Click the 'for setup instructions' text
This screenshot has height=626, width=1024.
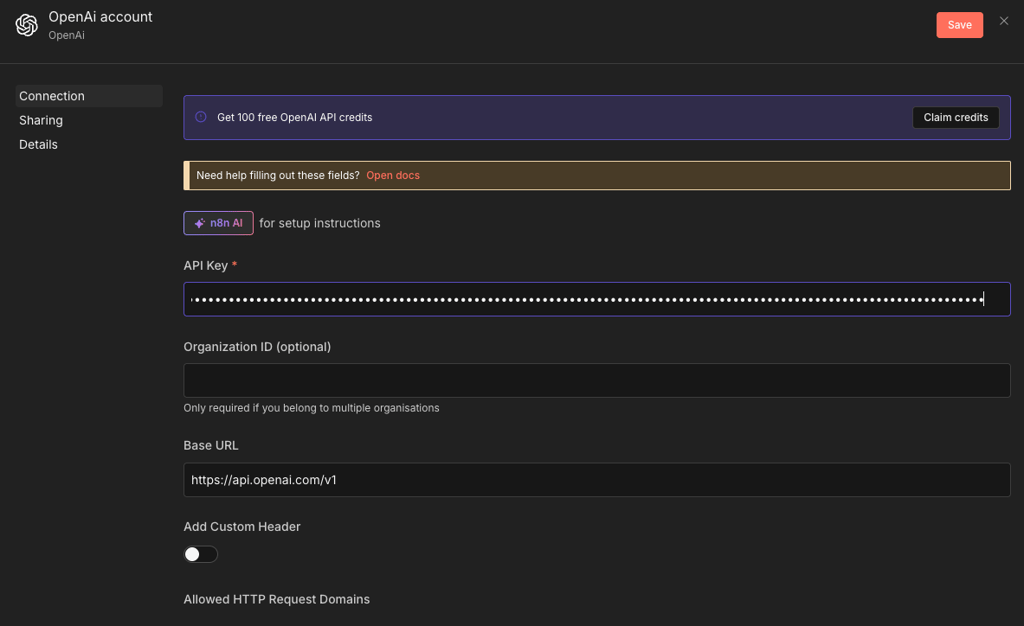pos(319,223)
